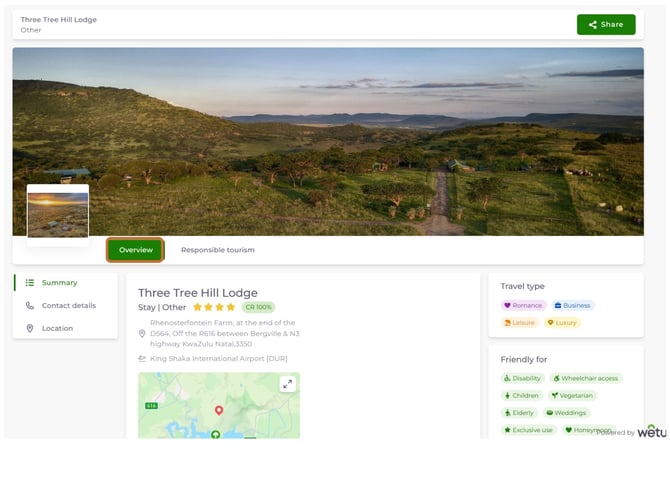Viewport: 670px width, 482px height.
Task: Click the wetu logo
Action: point(652,431)
